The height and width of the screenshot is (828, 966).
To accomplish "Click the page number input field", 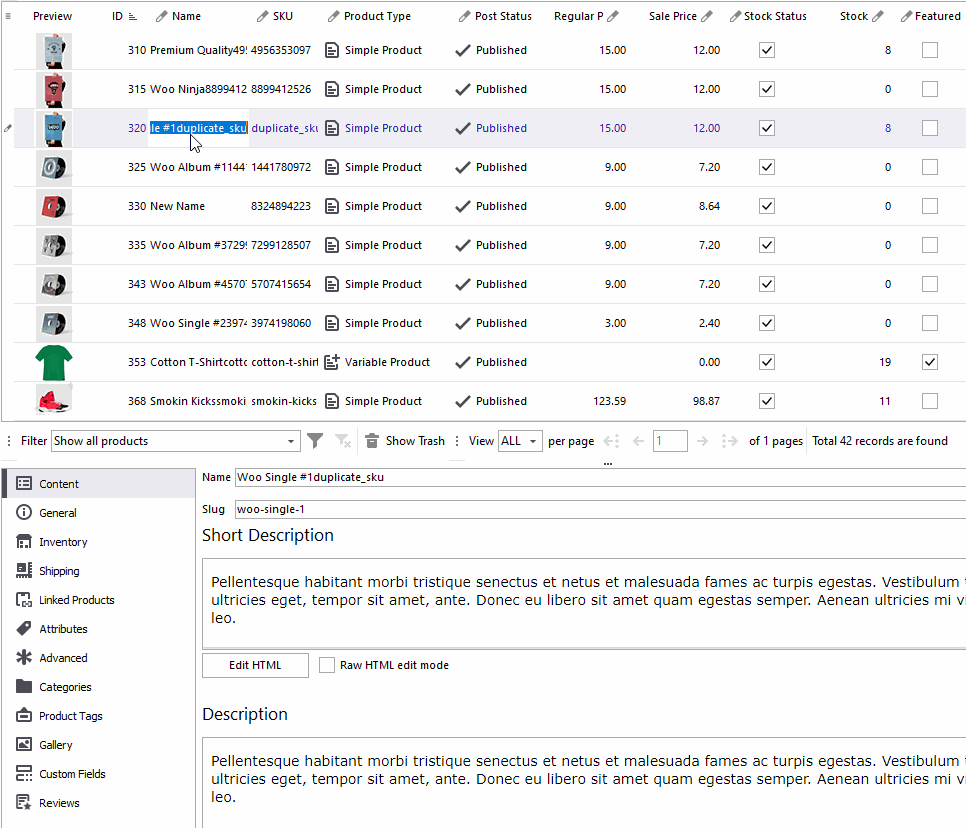I will click(x=670, y=440).
